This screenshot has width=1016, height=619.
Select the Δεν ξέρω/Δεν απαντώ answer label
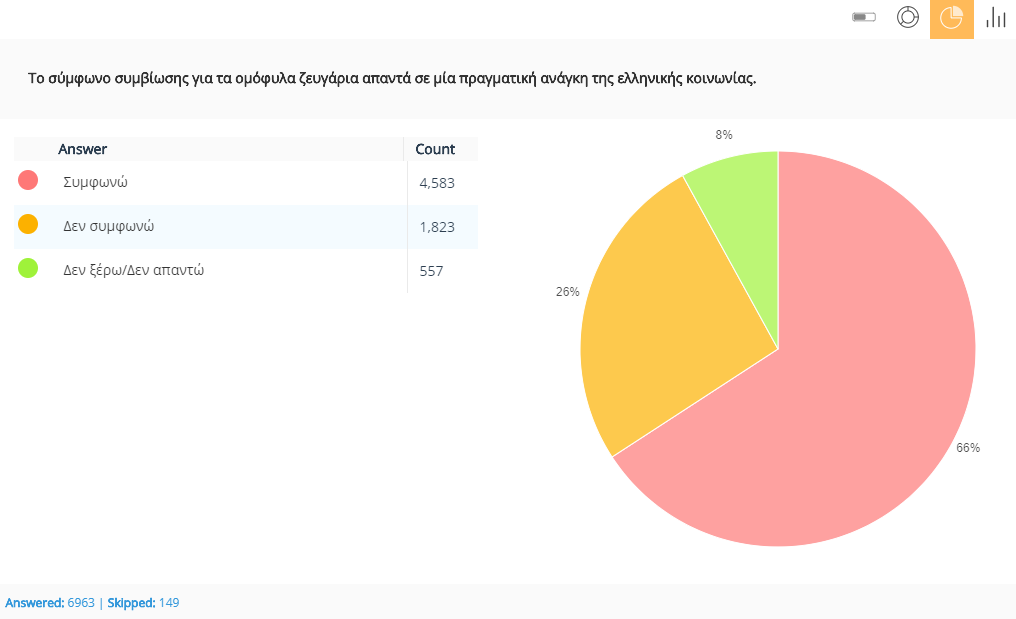pos(134,270)
